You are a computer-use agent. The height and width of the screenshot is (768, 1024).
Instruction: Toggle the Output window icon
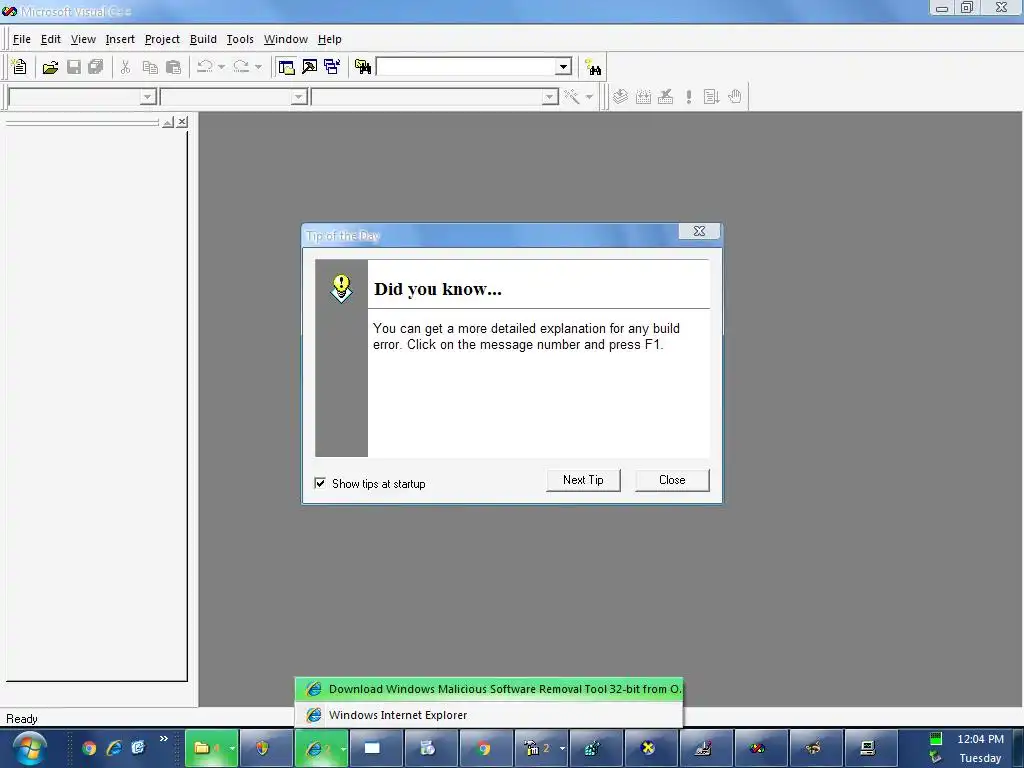(309, 67)
